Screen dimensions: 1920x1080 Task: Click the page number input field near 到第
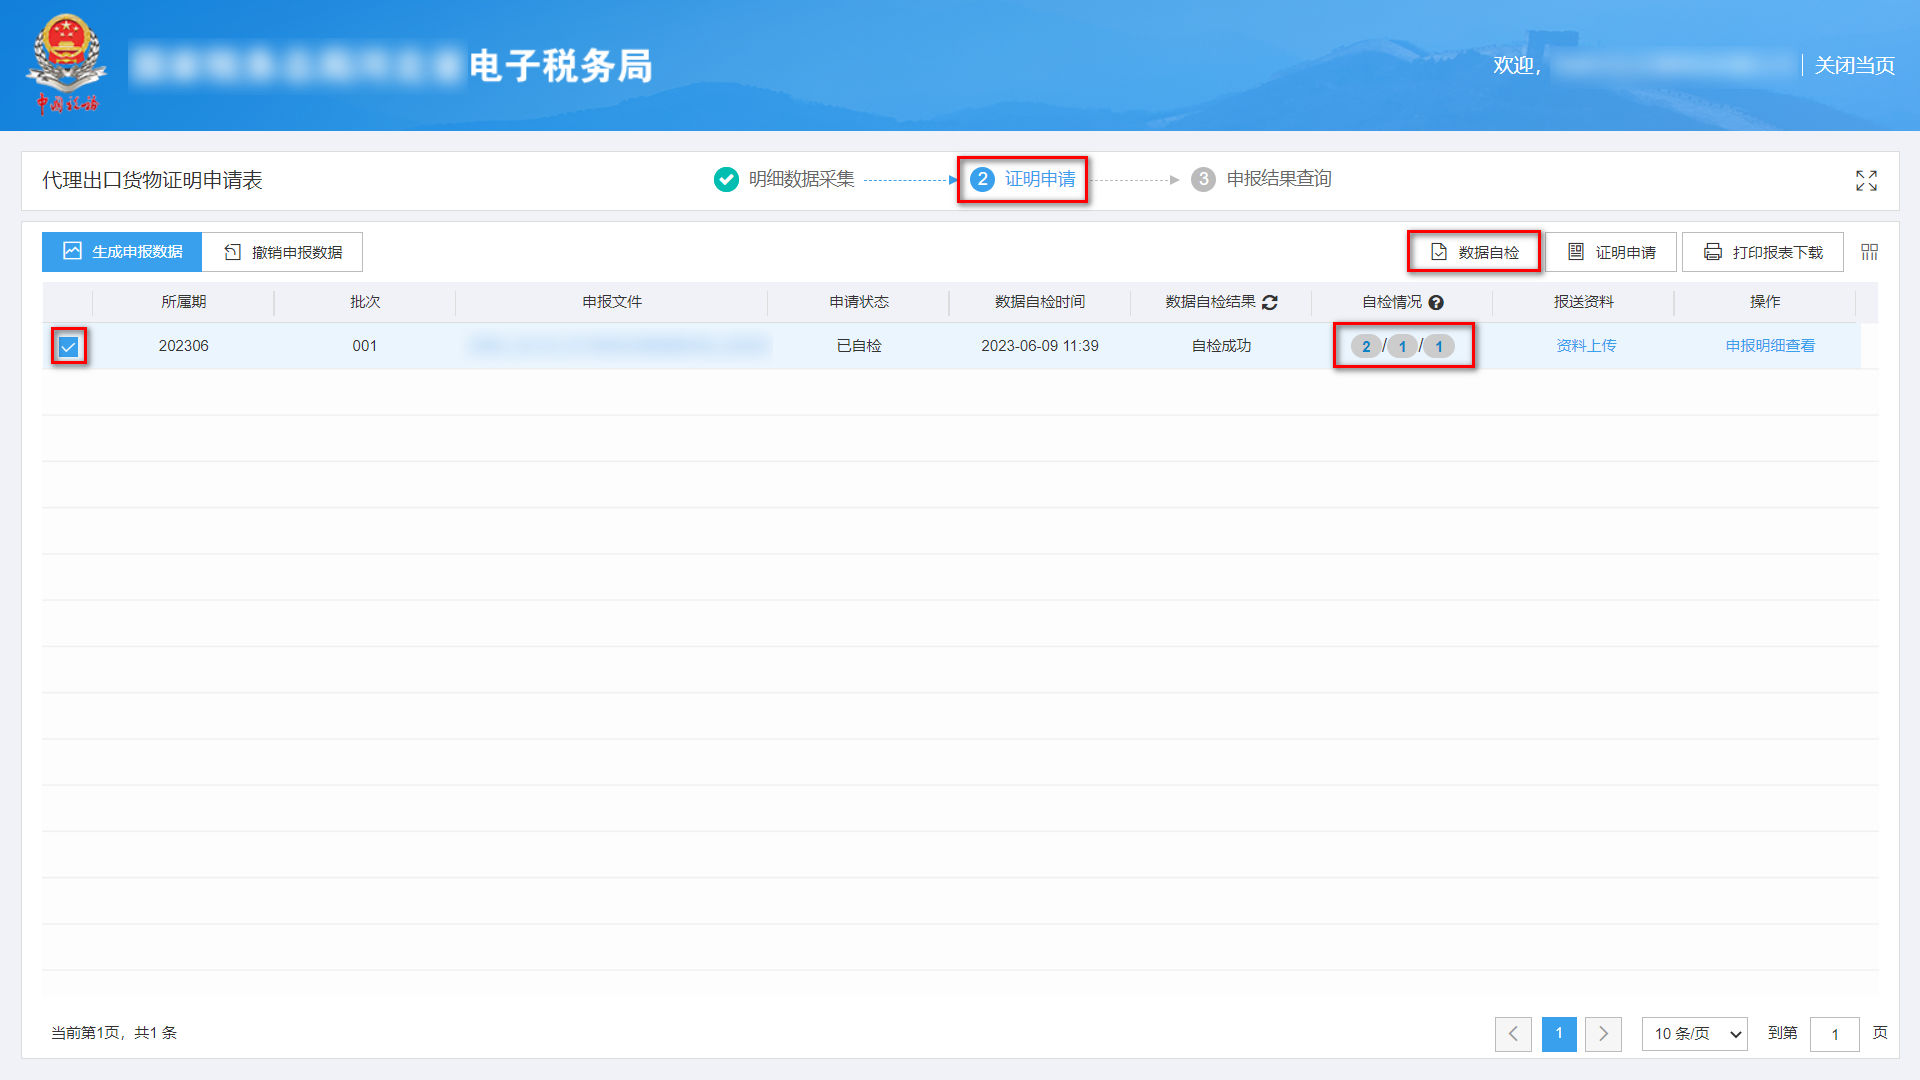(1835, 1034)
